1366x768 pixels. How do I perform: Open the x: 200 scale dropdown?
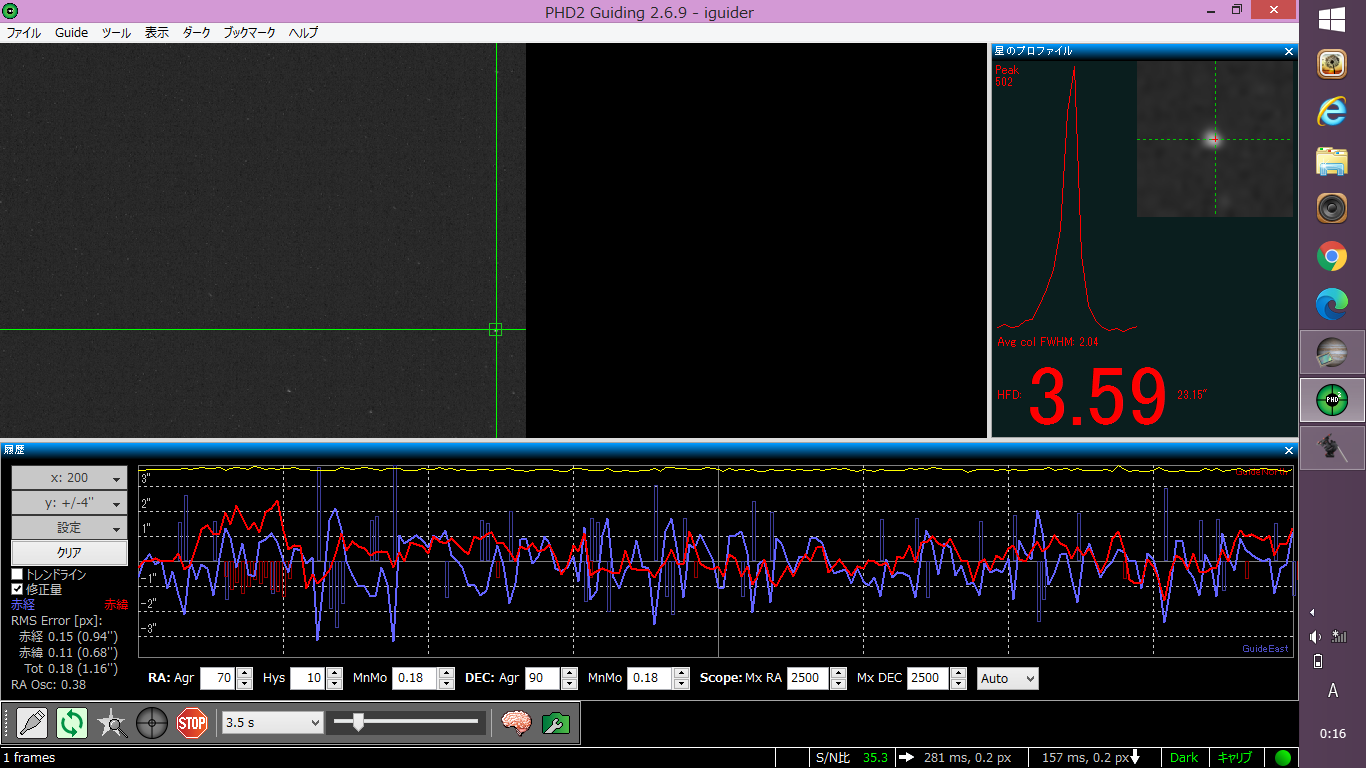(x=70, y=478)
